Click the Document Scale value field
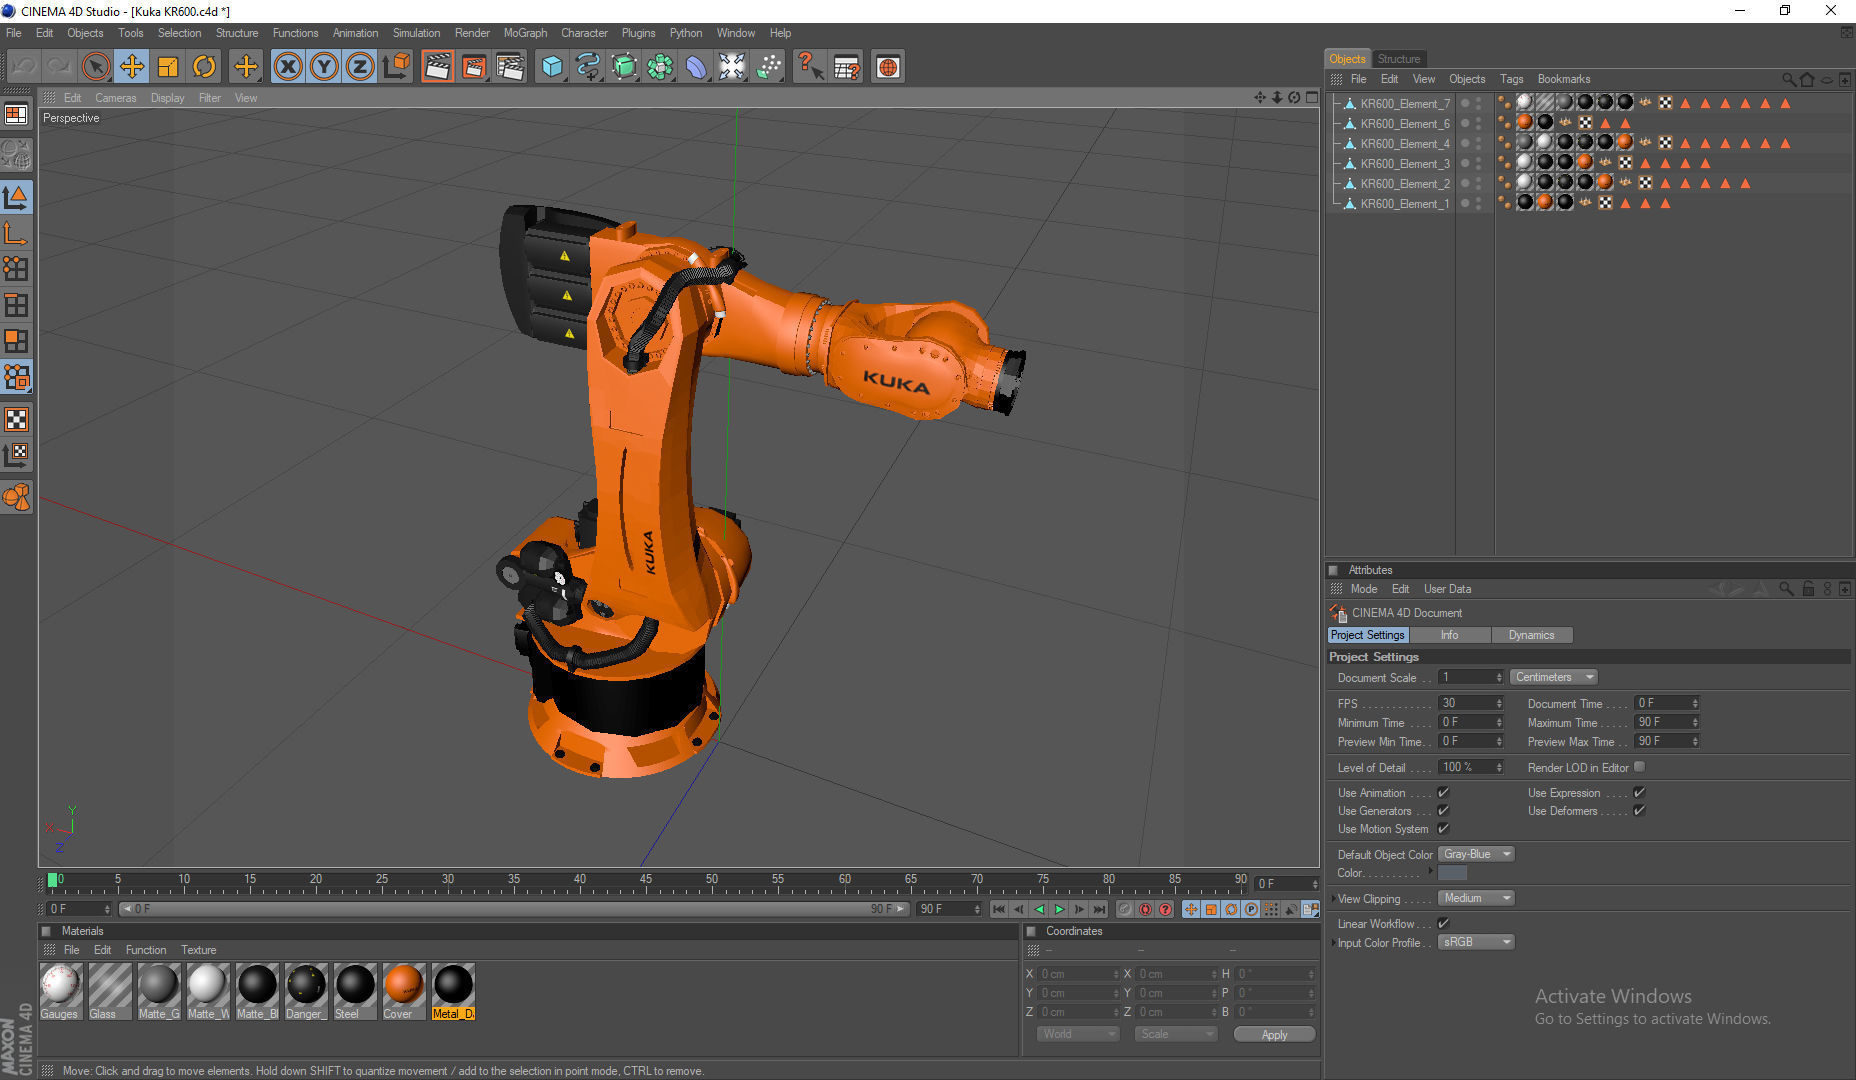The width and height of the screenshot is (1856, 1080). tap(1470, 677)
